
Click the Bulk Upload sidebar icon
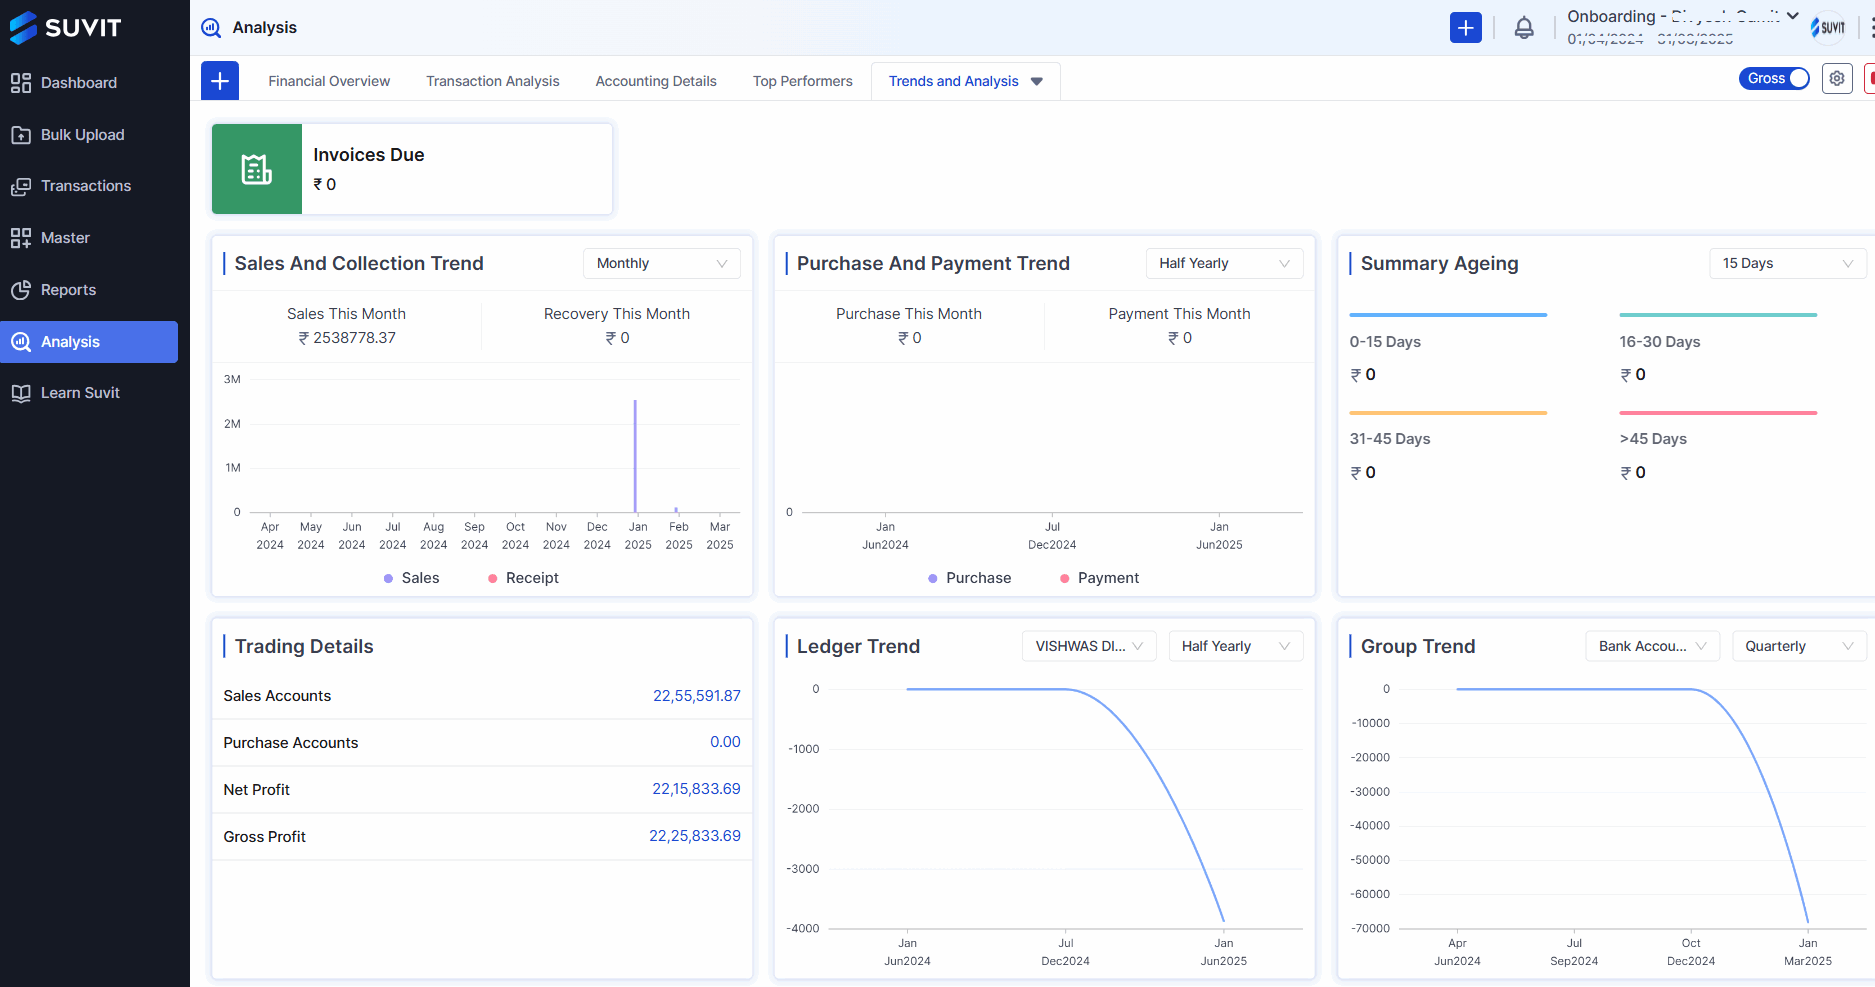coord(21,135)
